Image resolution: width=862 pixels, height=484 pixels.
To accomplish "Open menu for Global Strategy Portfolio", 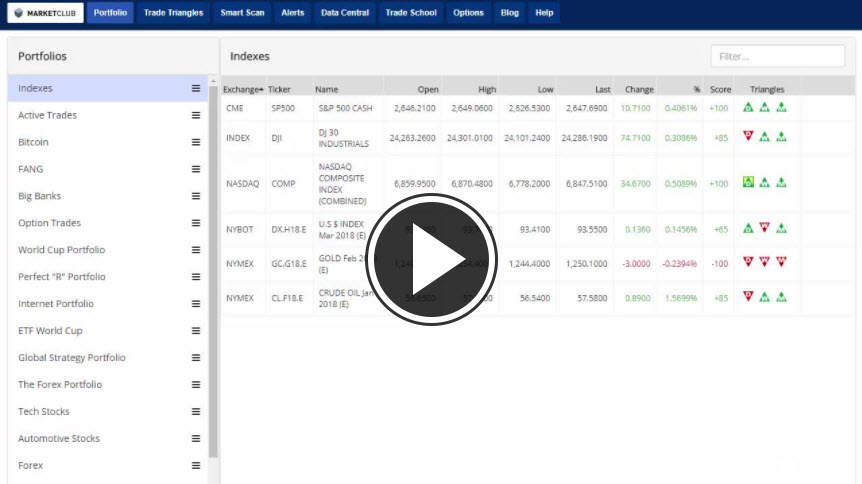I will click(196, 358).
